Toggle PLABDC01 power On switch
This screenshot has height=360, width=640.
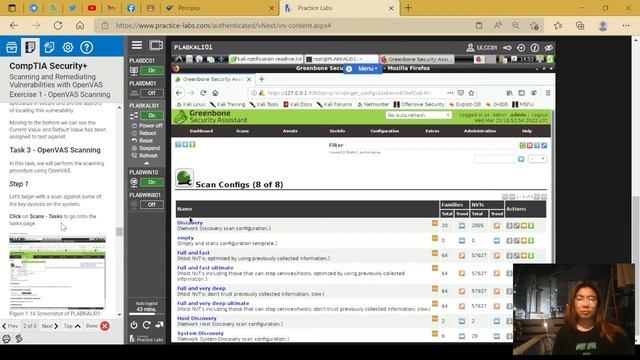point(151,71)
